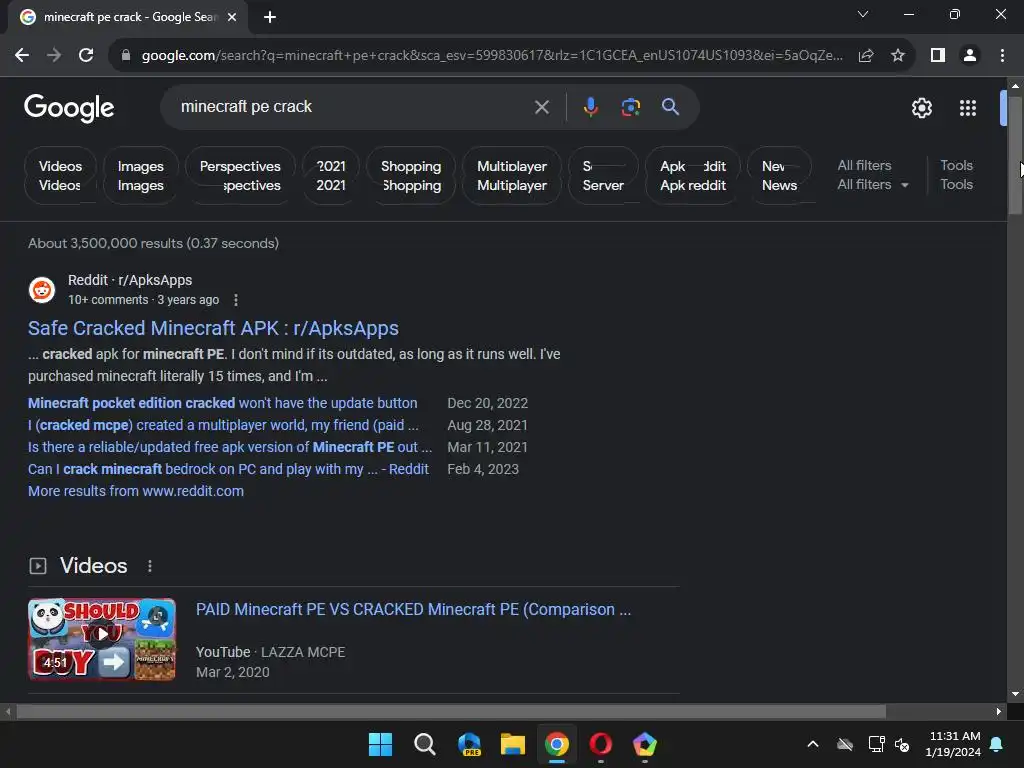Viewport: 1024px width, 768px height.
Task: Open Google quick settings gear
Action: 921,108
